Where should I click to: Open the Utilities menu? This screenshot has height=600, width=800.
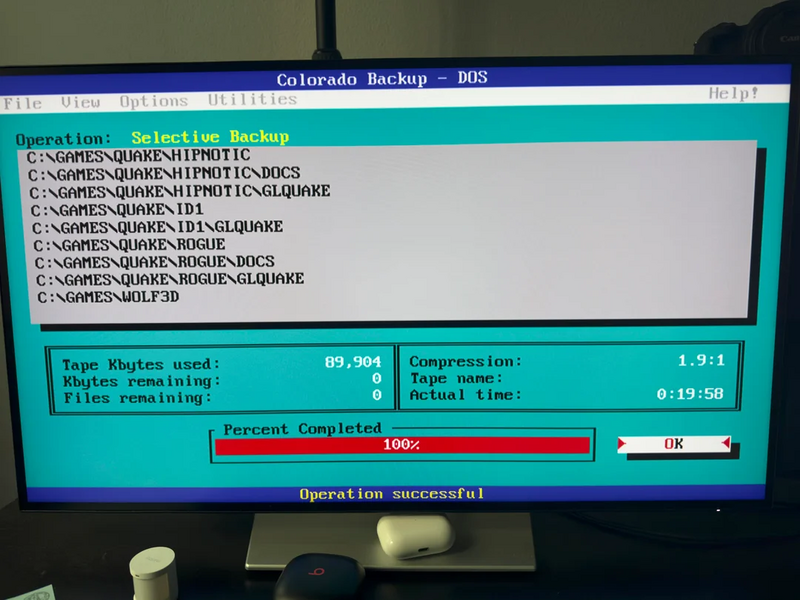coord(252,99)
